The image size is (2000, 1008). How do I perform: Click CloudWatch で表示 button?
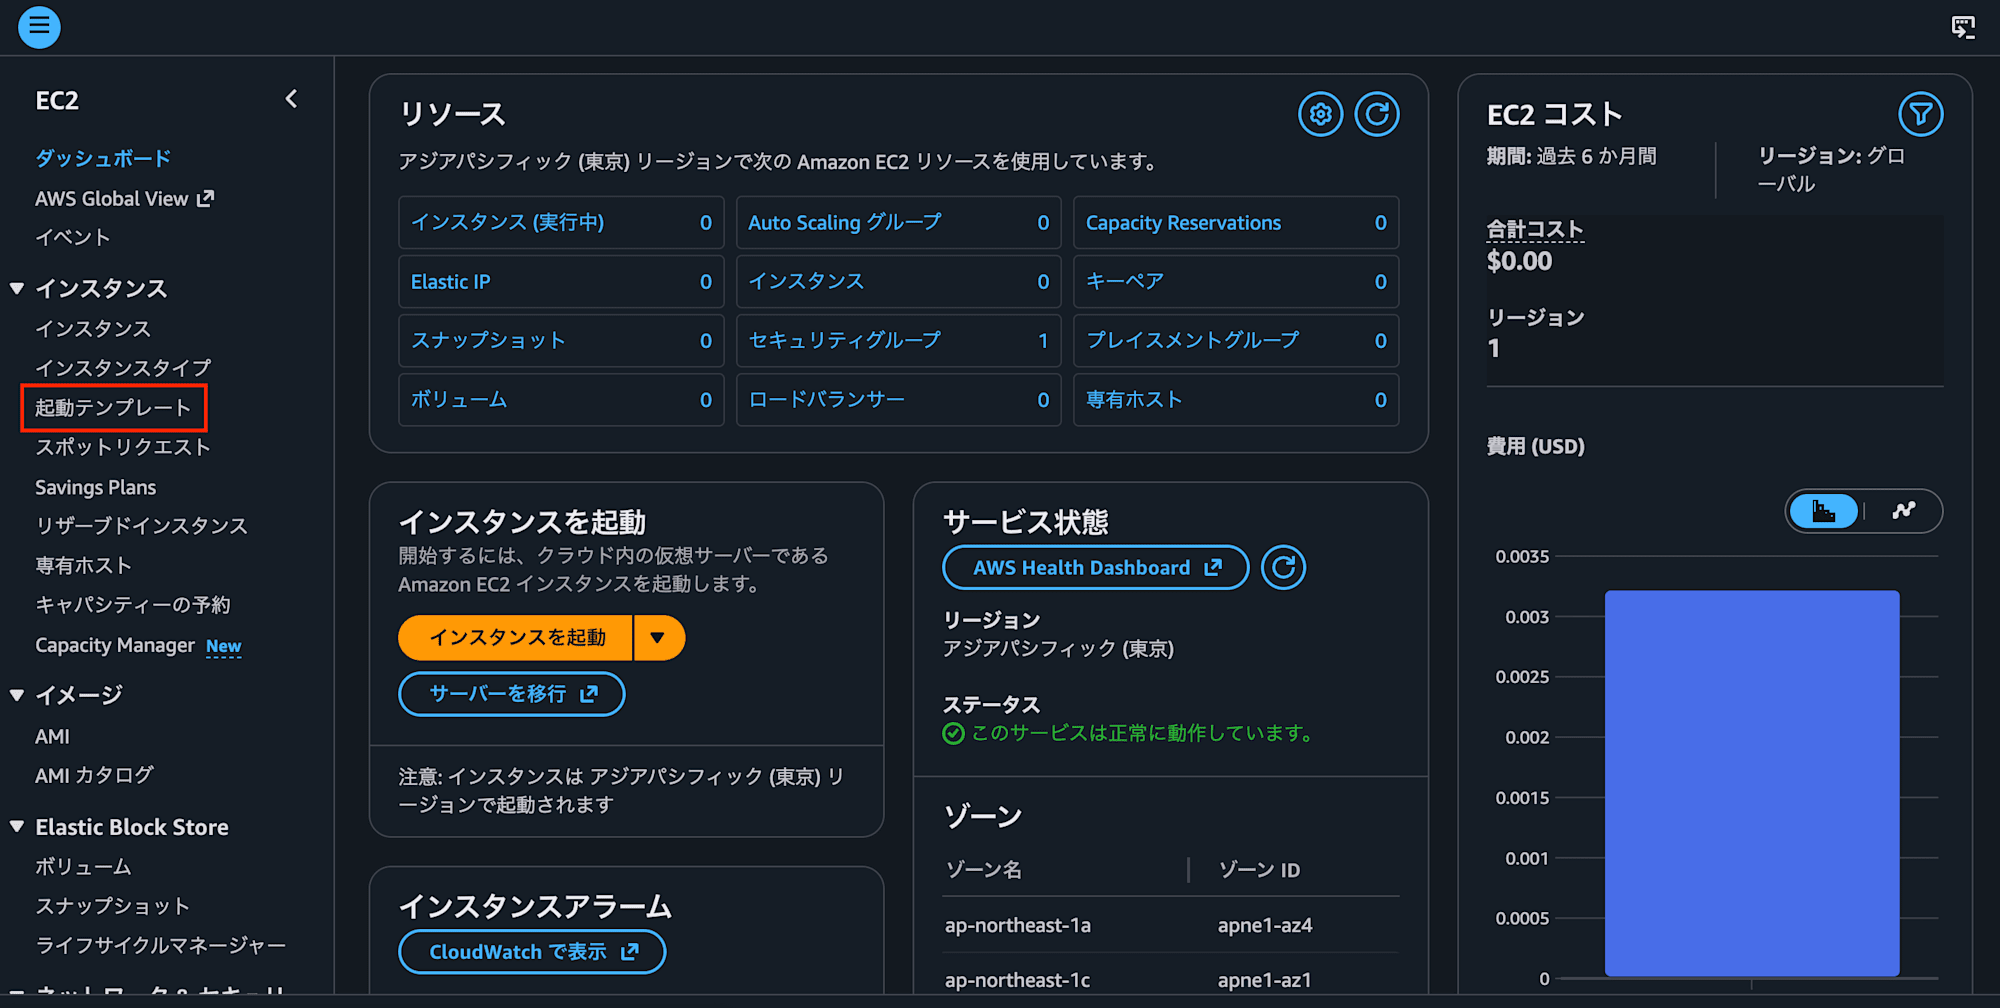click(x=532, y=952)
